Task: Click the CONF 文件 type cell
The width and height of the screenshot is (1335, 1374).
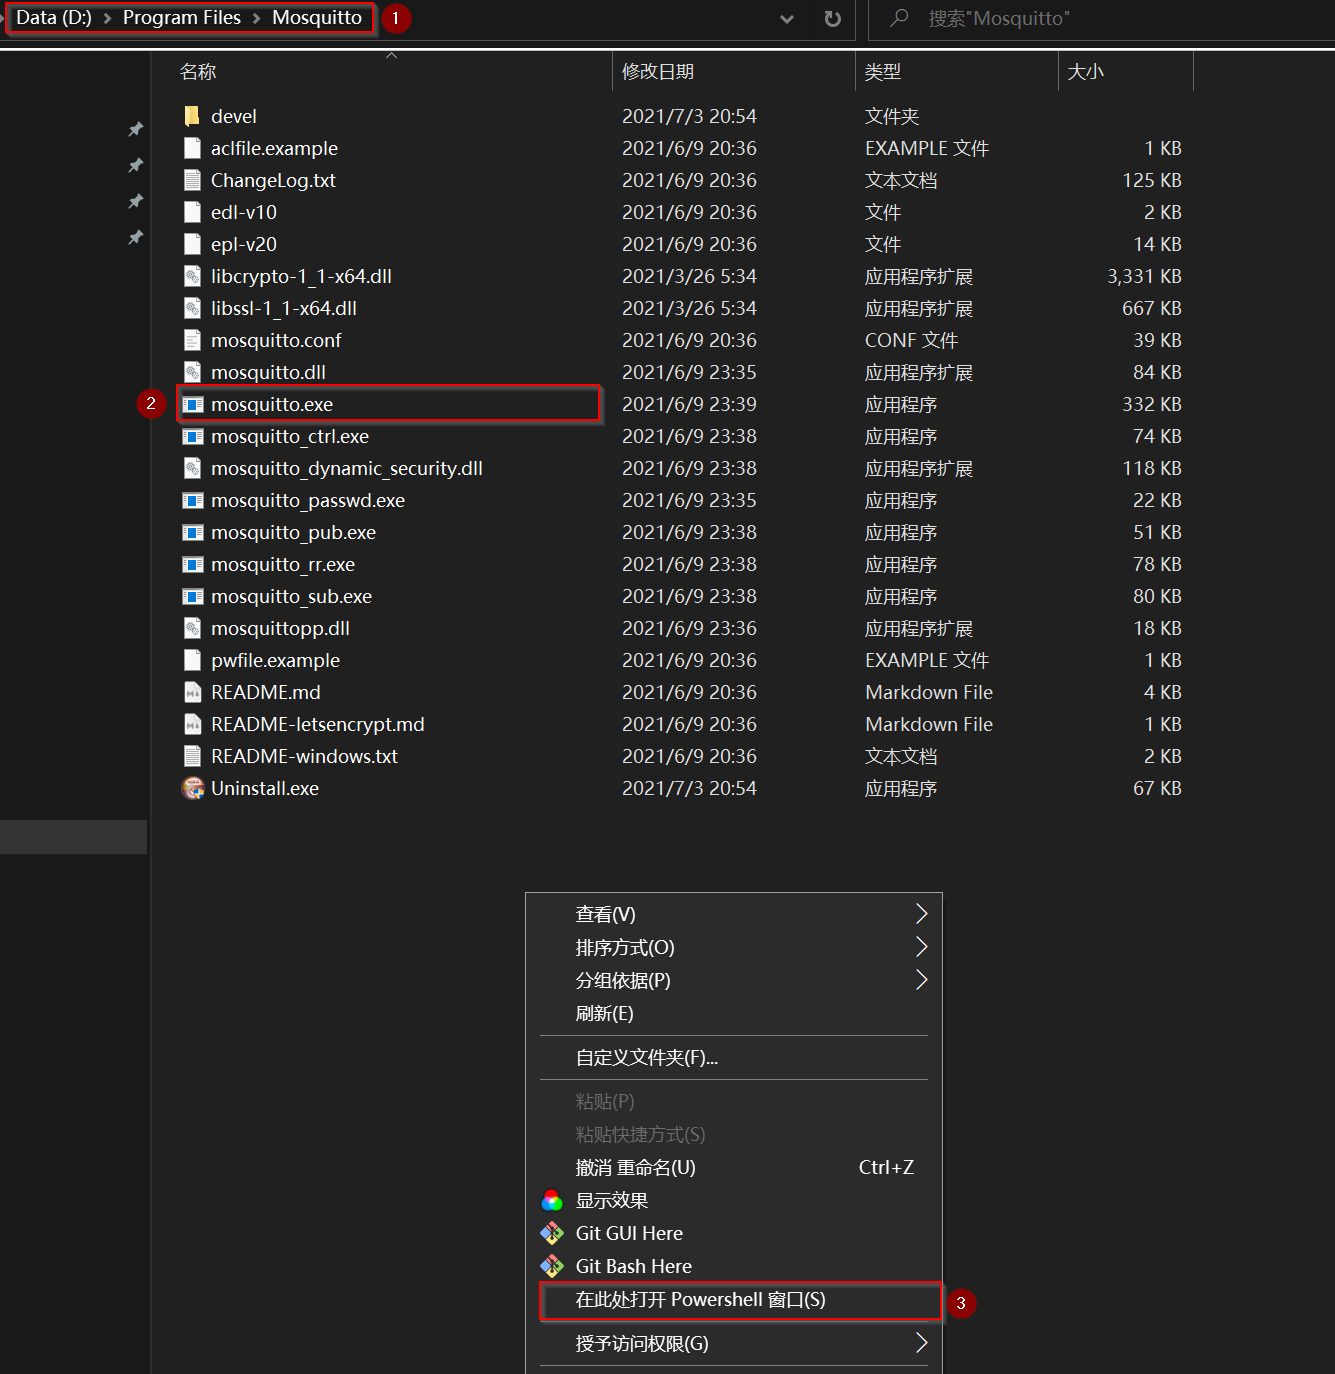Action: click(911, 340)
